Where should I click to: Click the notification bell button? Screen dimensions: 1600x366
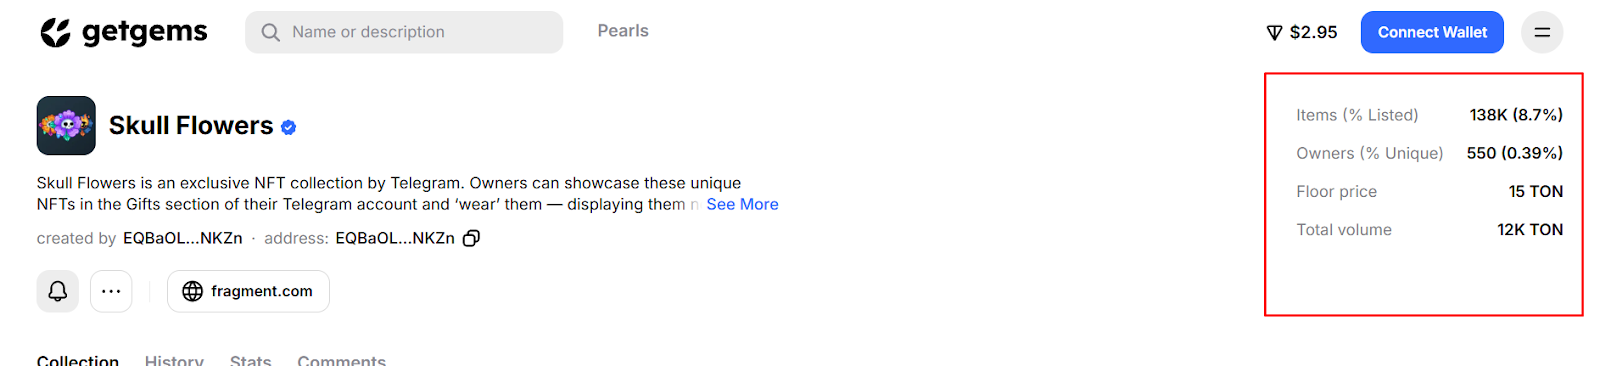tap(58, 291)
